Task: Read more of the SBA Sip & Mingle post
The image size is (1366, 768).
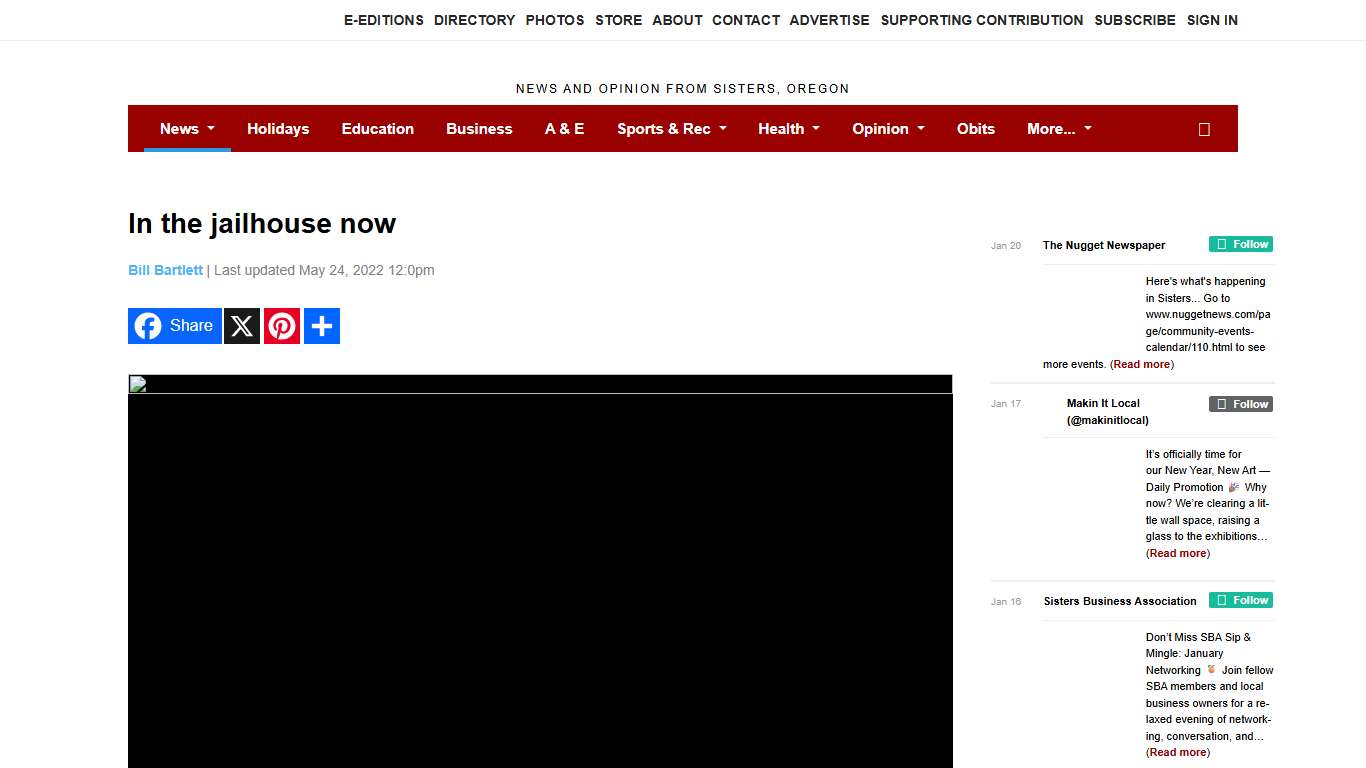Action: coord(1178,752)
